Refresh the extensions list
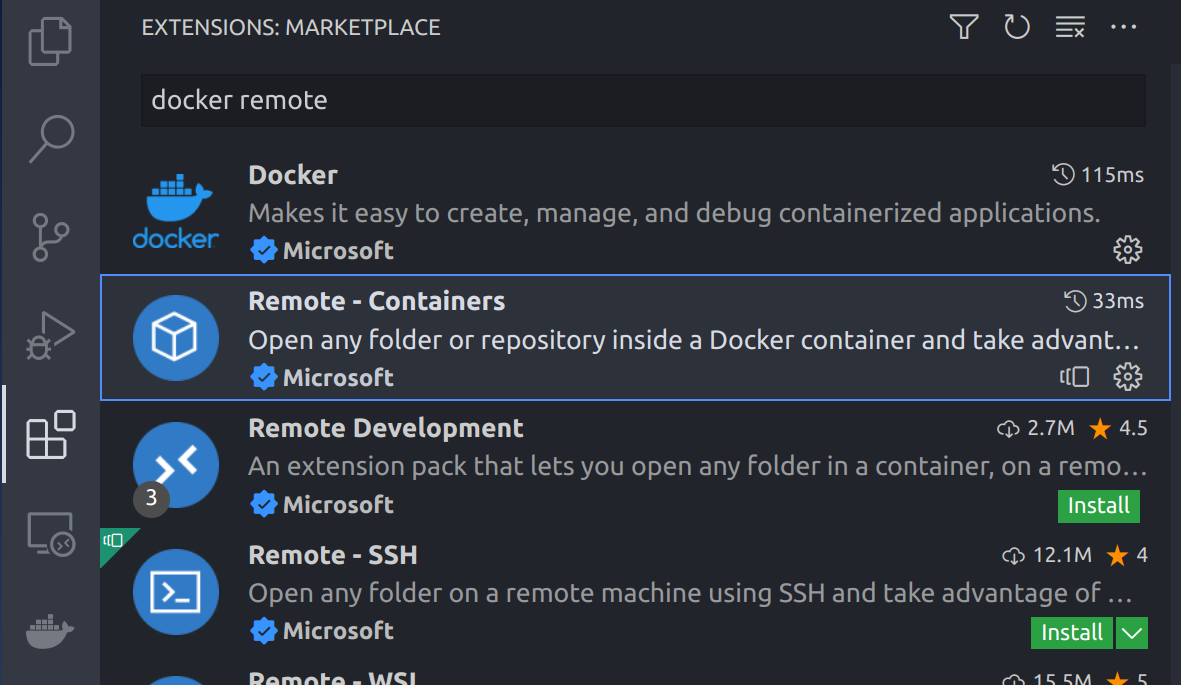 pyautogui.click(x=1017, y=27)
